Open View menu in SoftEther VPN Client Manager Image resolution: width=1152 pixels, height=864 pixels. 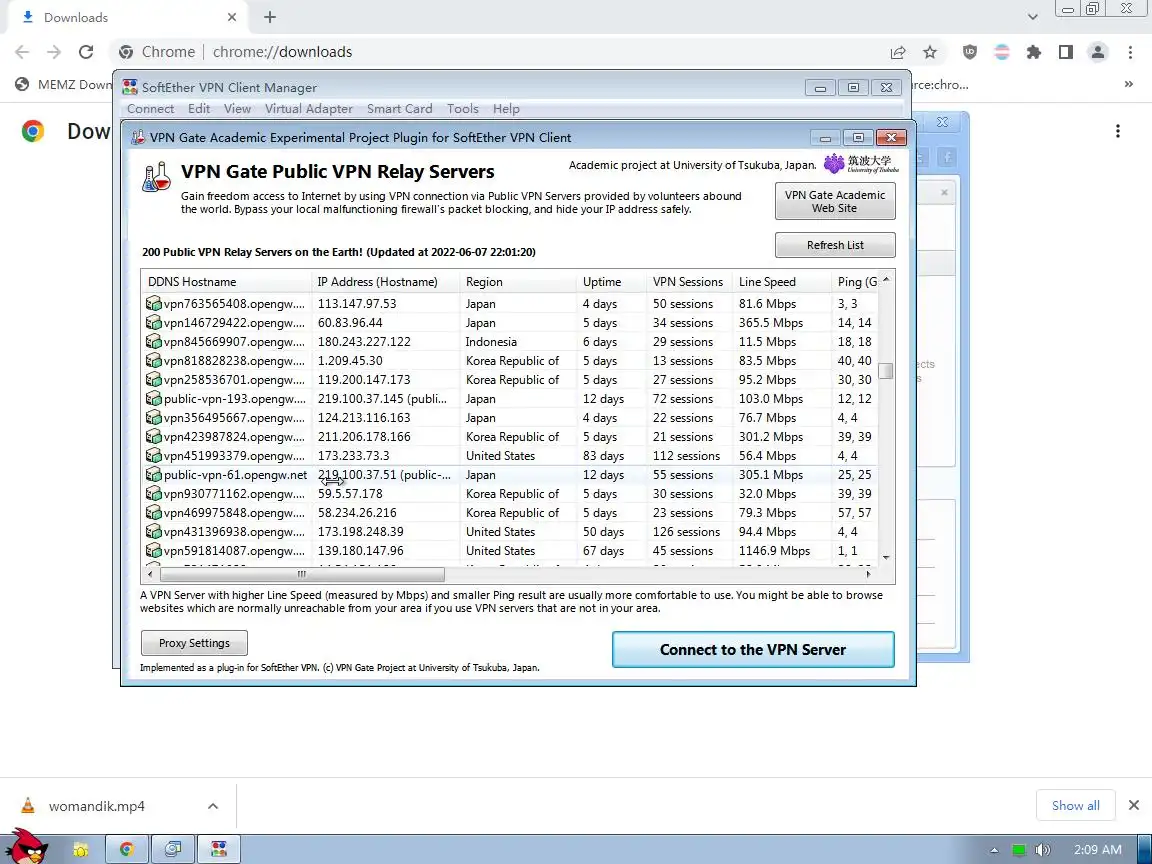pos(237,109)
